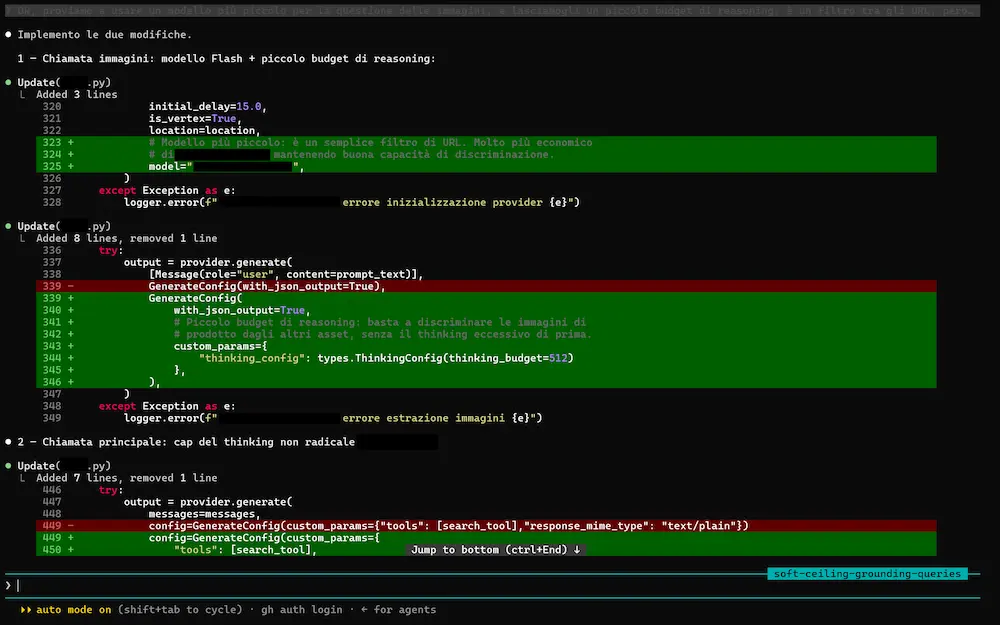Click the auto mode on indicator
1000x625 pixels.
[x=73, y=610]
